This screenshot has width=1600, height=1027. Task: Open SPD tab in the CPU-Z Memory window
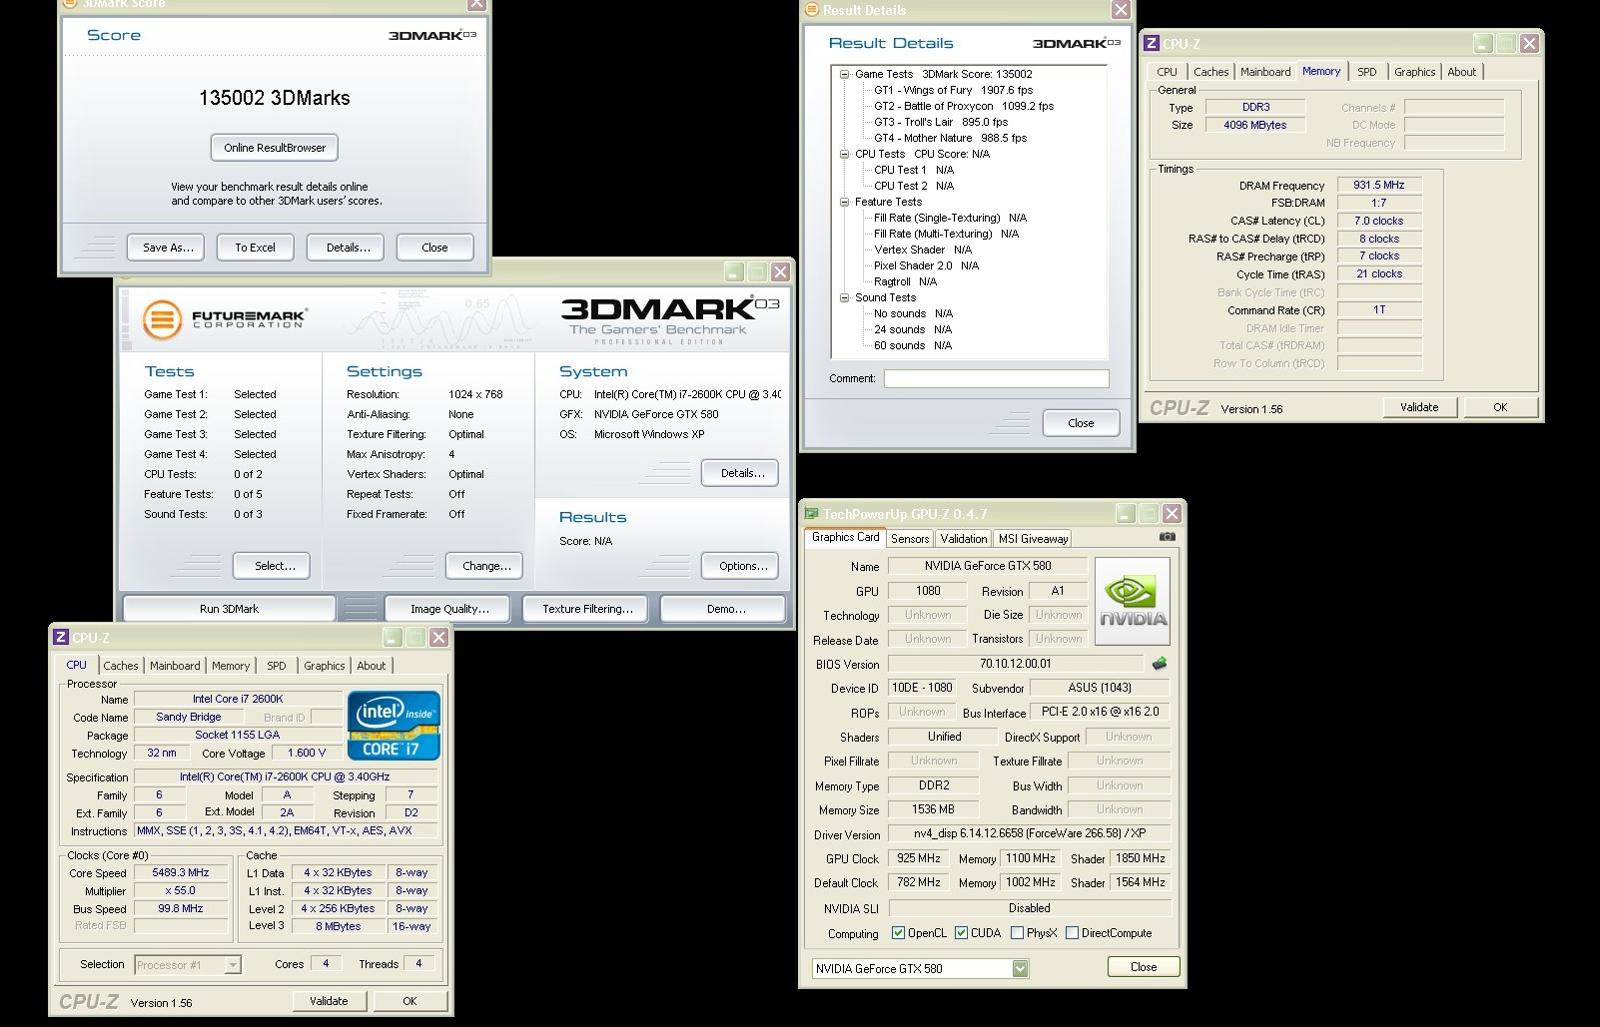(x=1367, y=72)
